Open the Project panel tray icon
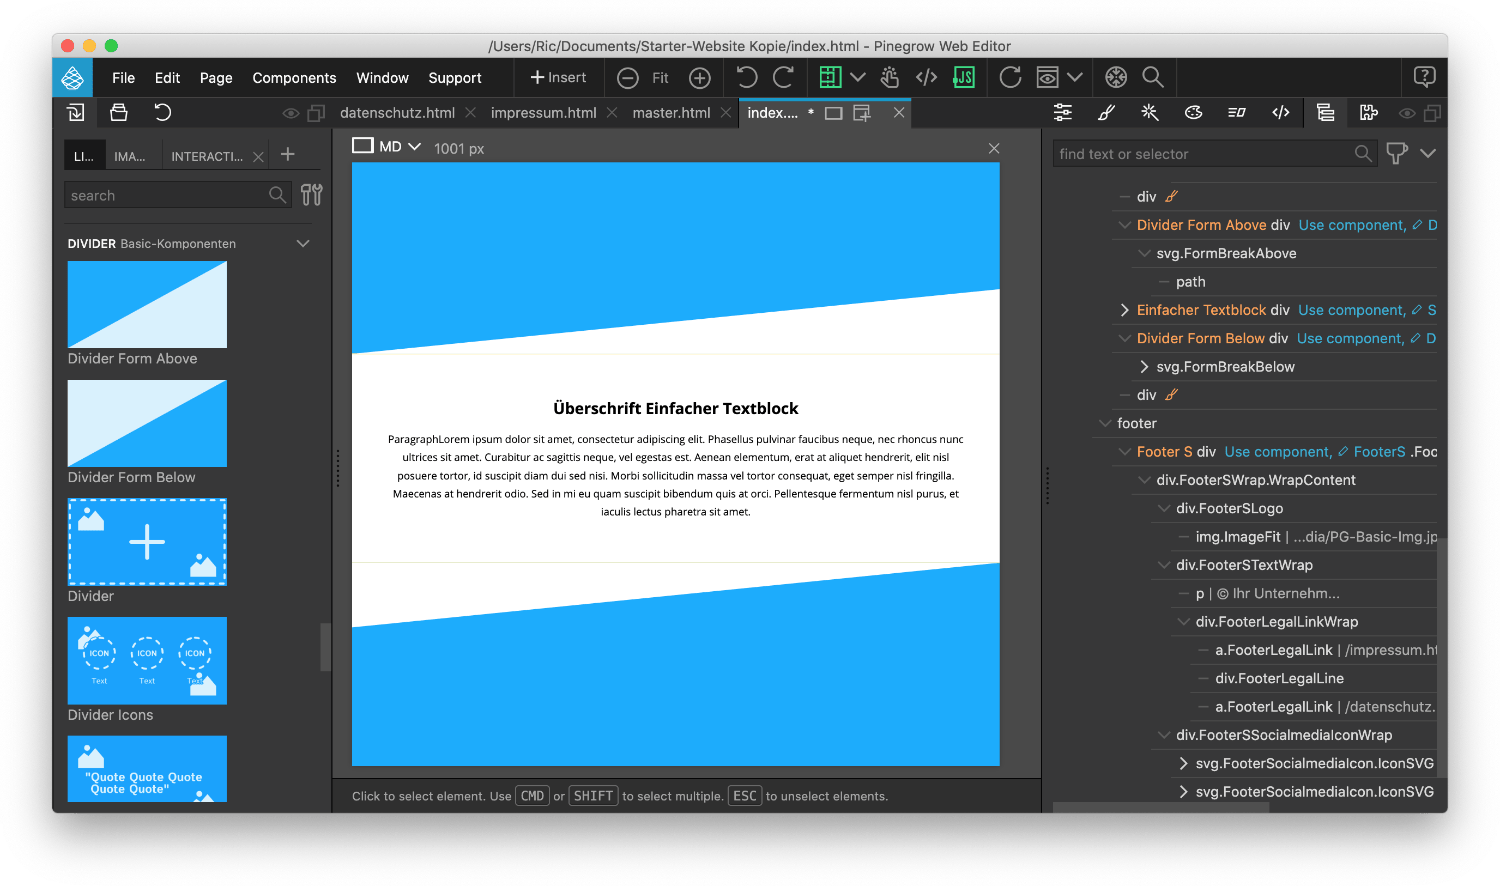Image resolution: width=1500 pixels, height=886 pixels. pos(119,112)
